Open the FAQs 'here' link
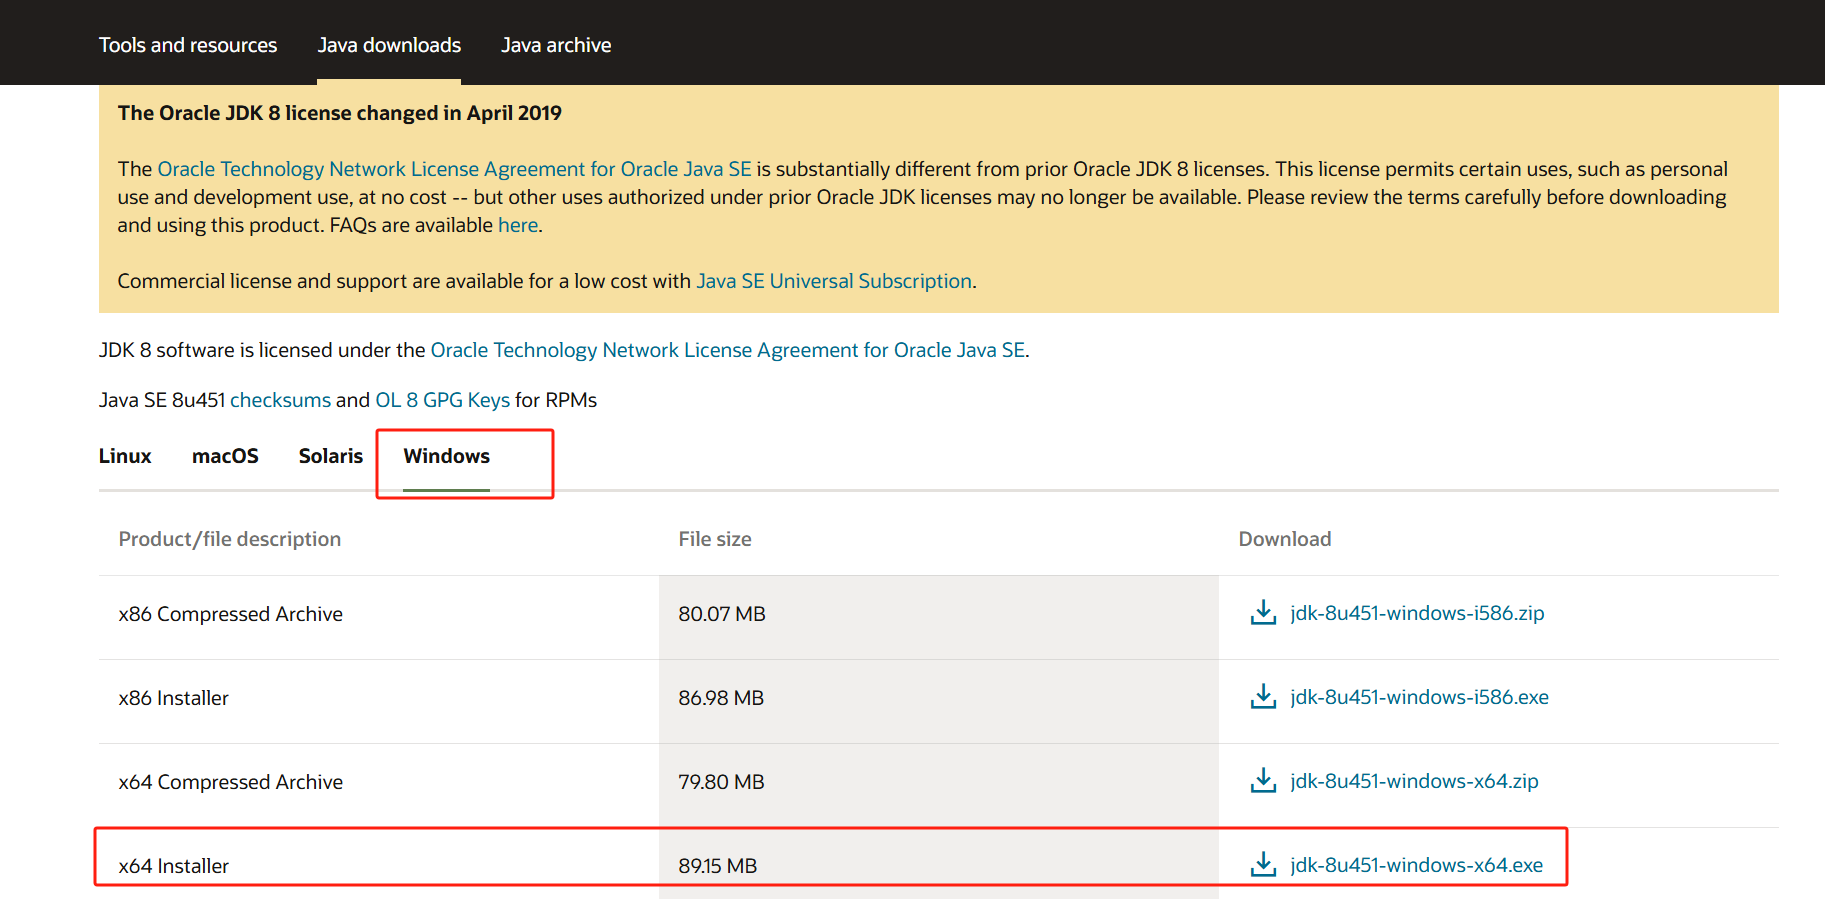 (x=518, y=225)
